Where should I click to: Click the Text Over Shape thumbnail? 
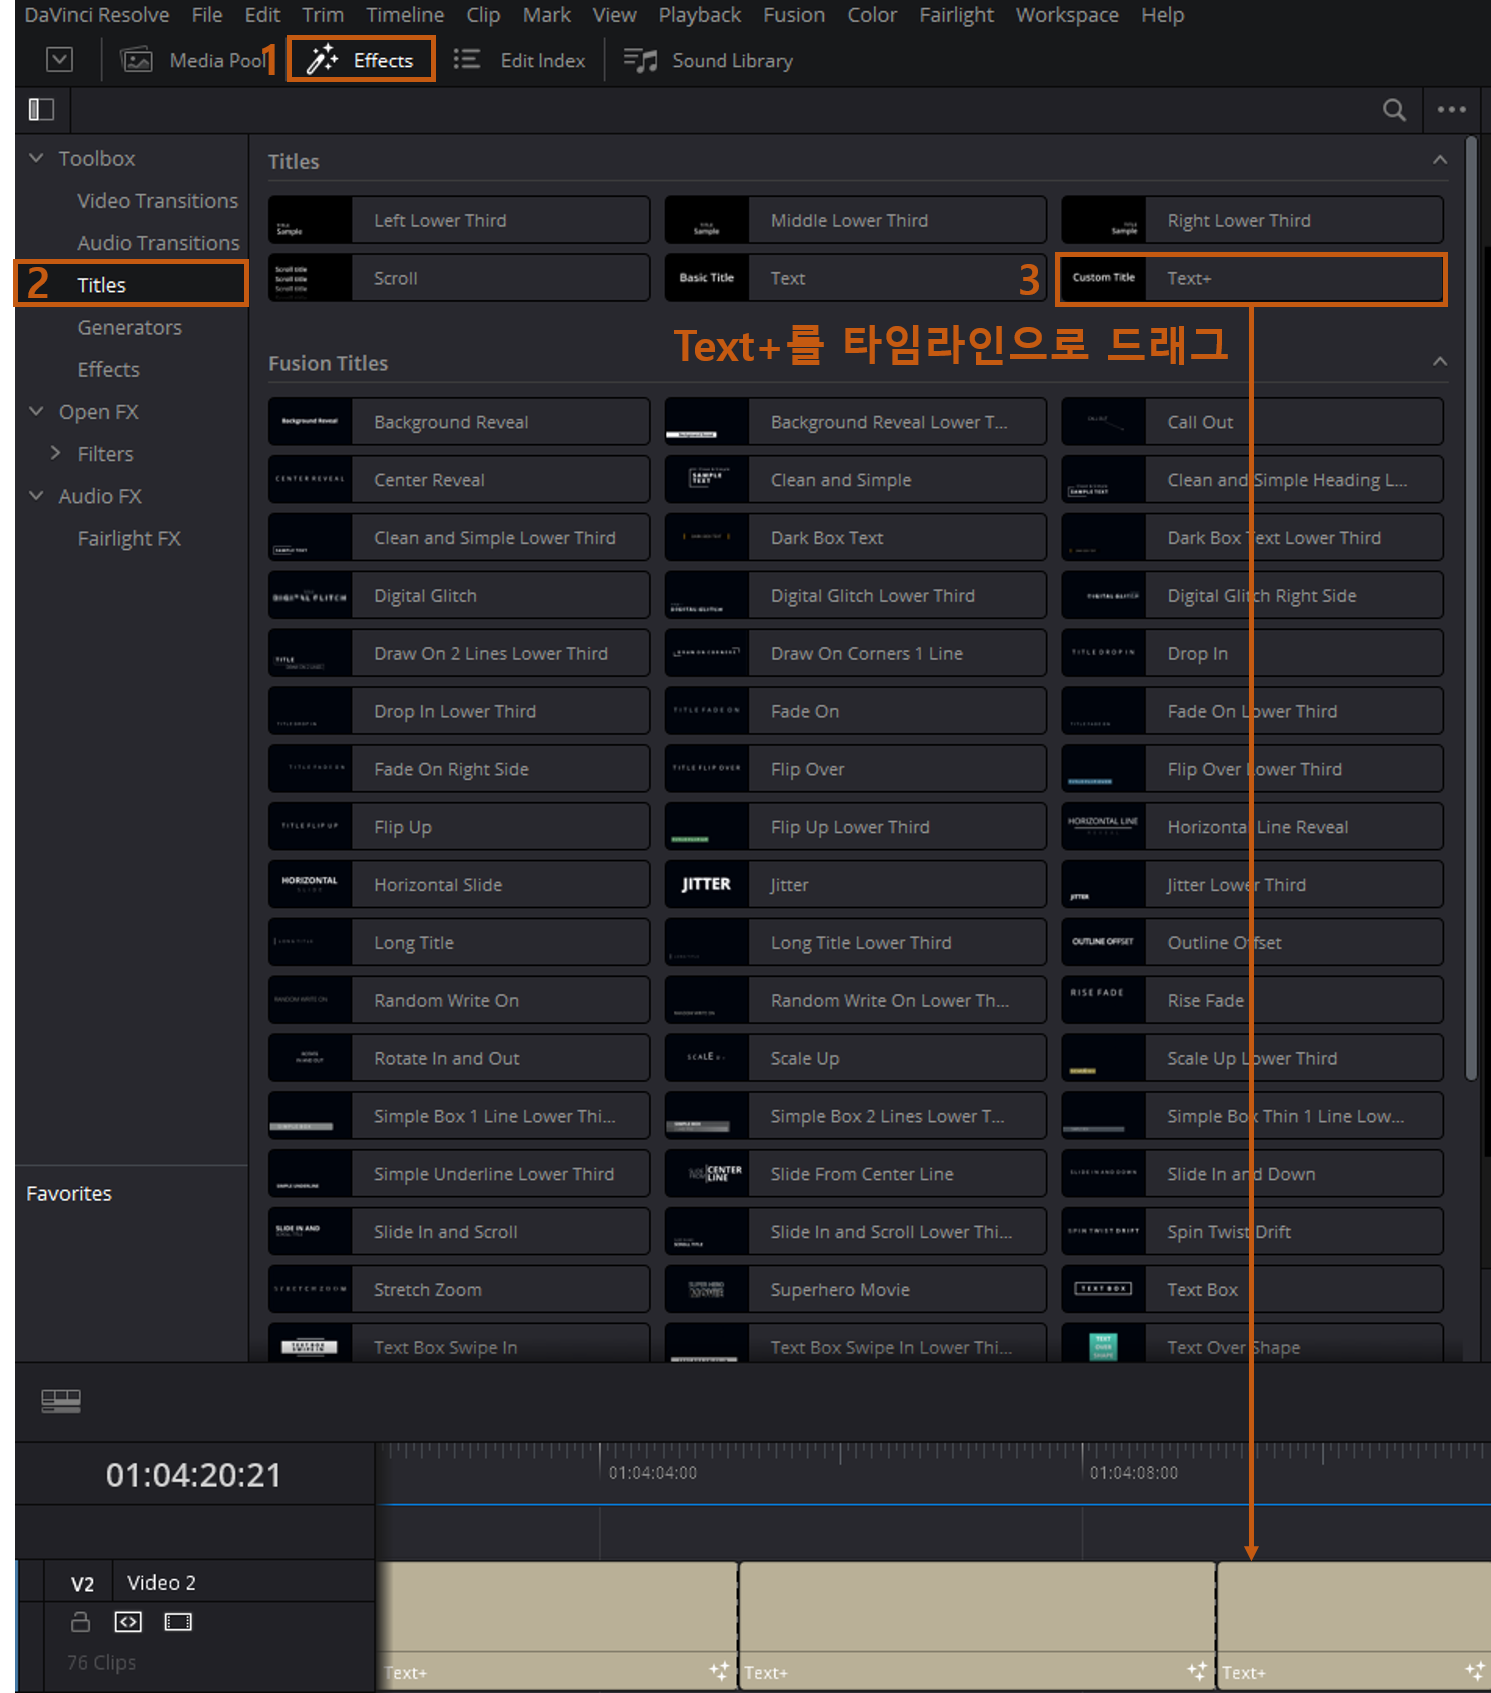pos(1103,1345)
